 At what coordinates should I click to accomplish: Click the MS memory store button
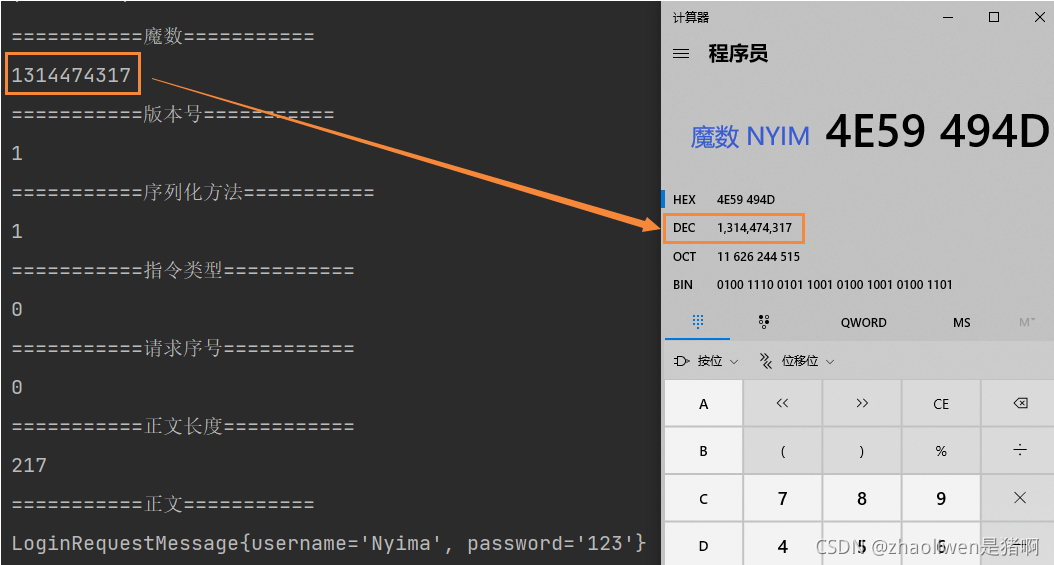[961, 322]
